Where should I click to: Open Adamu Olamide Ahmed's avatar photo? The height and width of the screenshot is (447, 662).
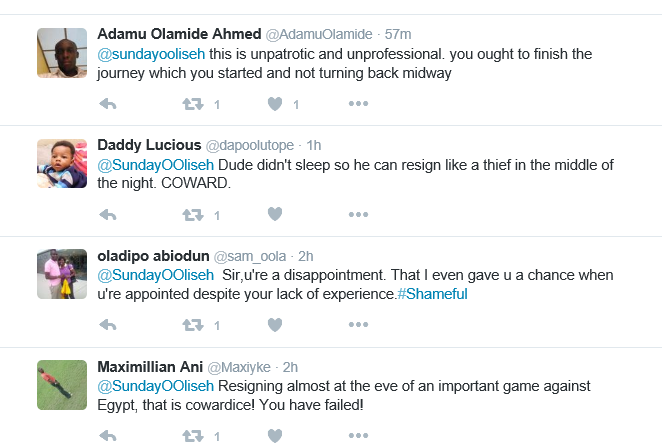62,53
